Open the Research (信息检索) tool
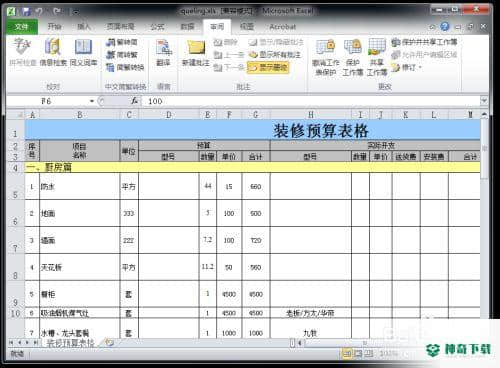The image size is (500, 368). pyautogui.click(x=53, y=52)
